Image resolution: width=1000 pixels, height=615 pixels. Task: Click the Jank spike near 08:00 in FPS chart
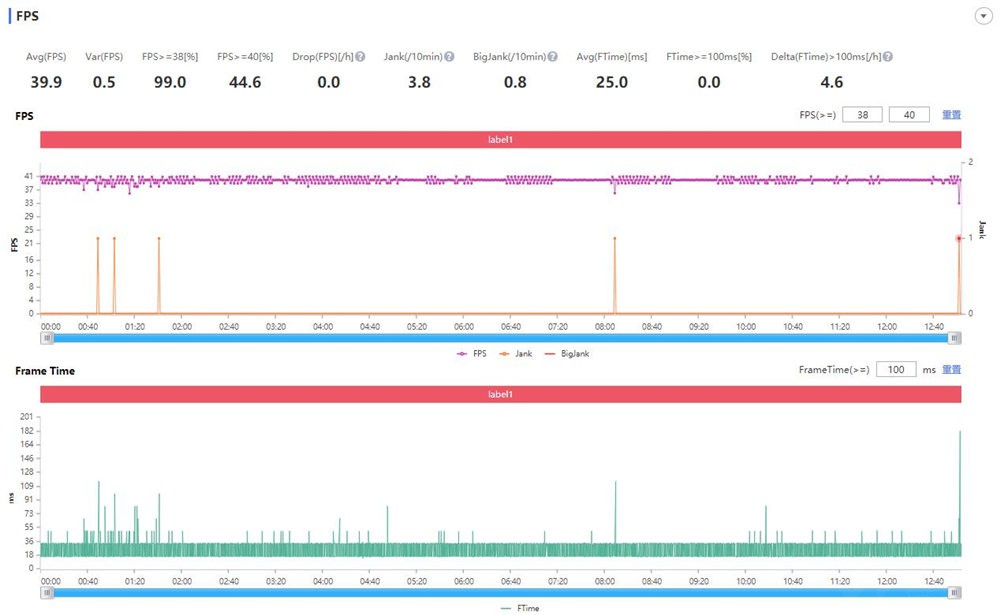coord(615,238)
